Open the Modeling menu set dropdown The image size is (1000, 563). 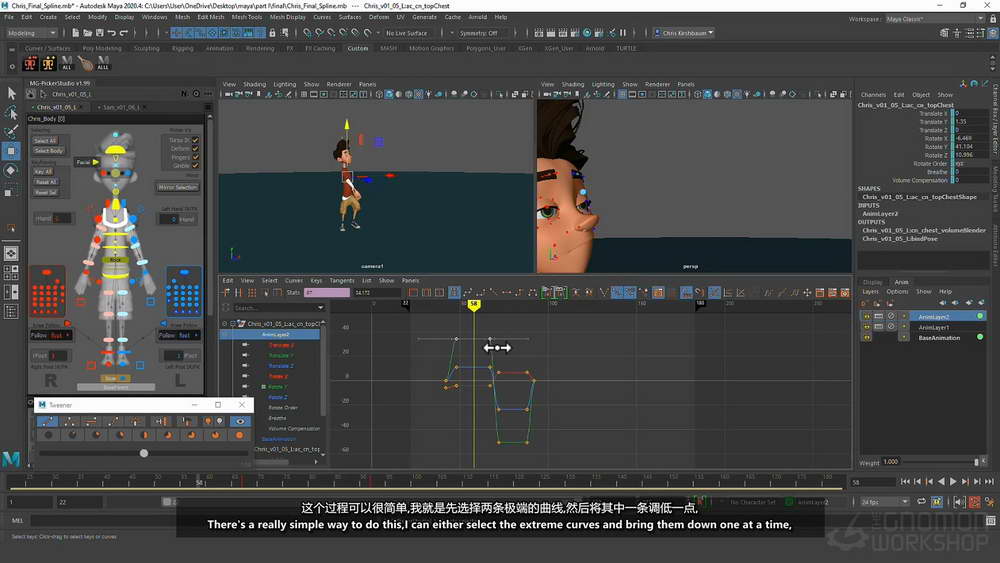tap(32, 33)
